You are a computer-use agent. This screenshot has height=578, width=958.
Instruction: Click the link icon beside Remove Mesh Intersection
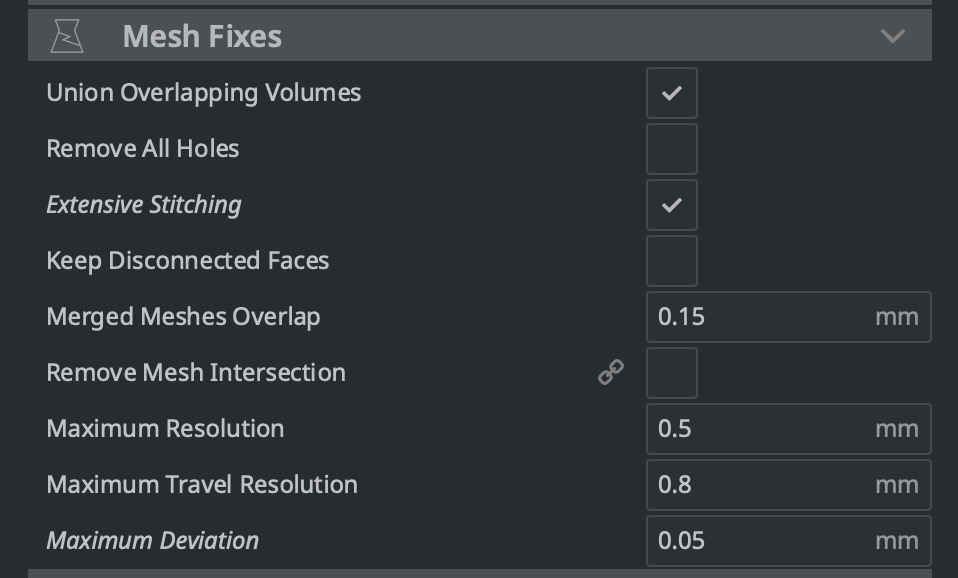point(610,372)
